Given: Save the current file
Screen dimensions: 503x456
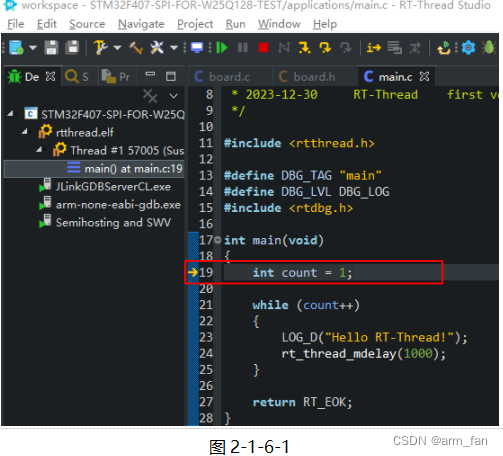Looking at the screenshot, I should point(51,48).
